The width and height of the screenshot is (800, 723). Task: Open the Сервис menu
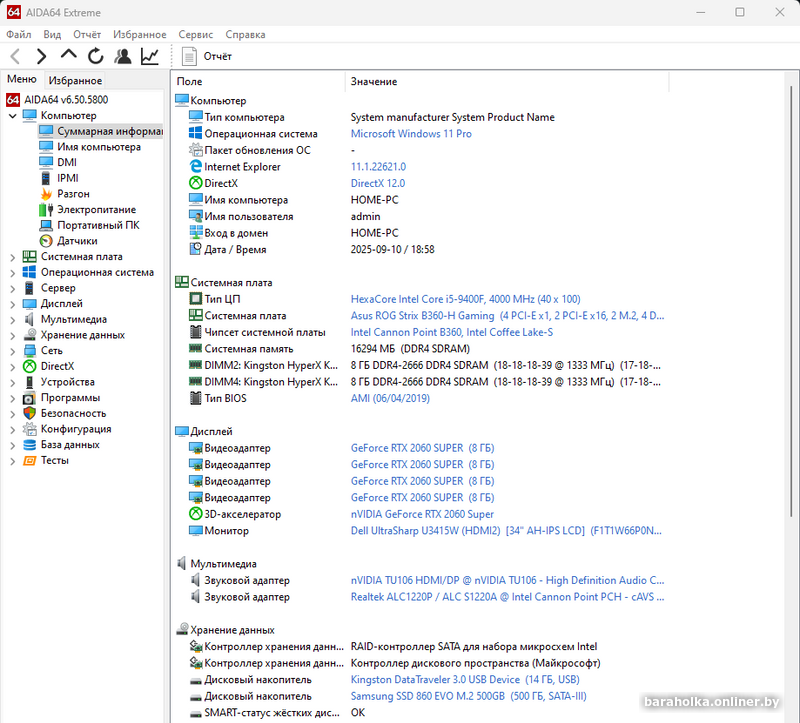[x=195, y=35]
